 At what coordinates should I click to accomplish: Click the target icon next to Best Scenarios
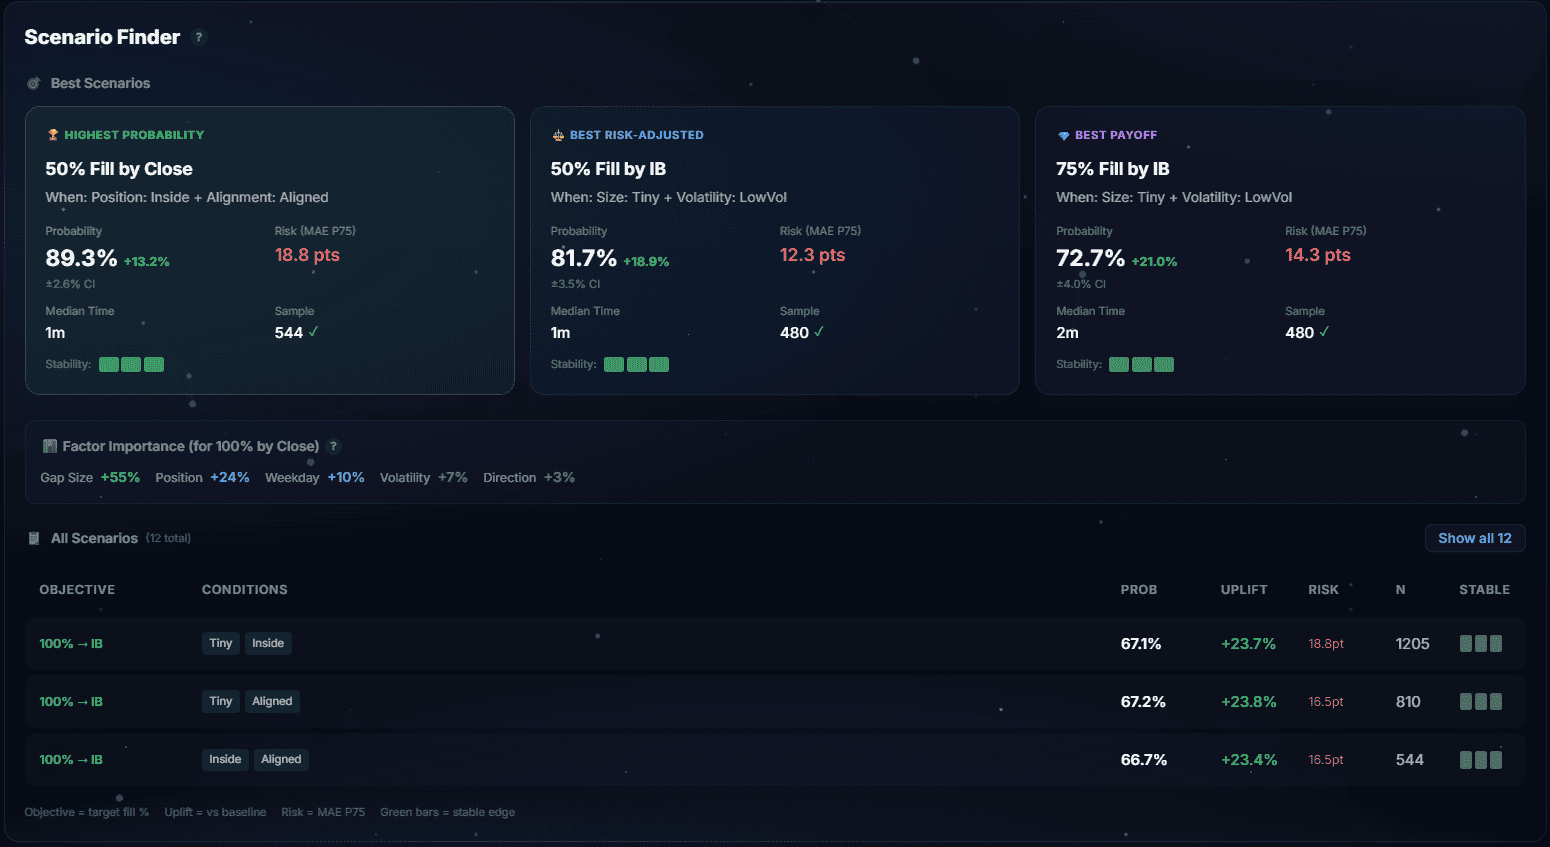[x=34, y=83]
